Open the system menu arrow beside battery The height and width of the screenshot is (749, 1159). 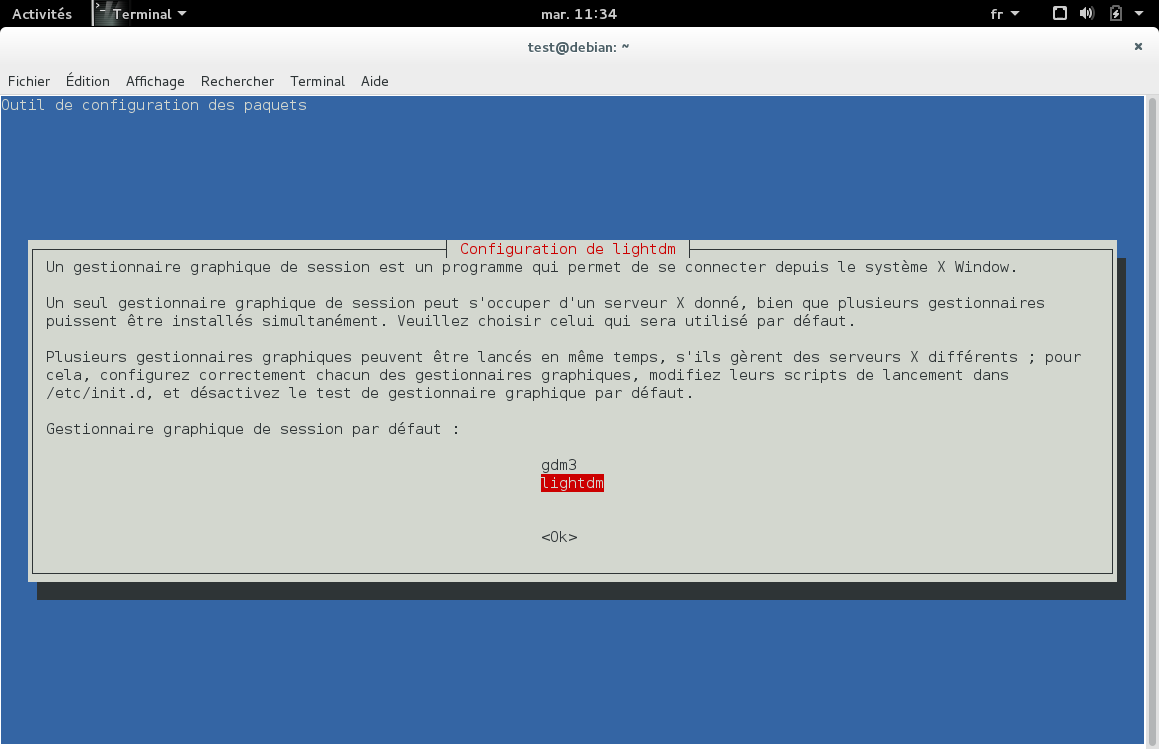pos(1138,13)
